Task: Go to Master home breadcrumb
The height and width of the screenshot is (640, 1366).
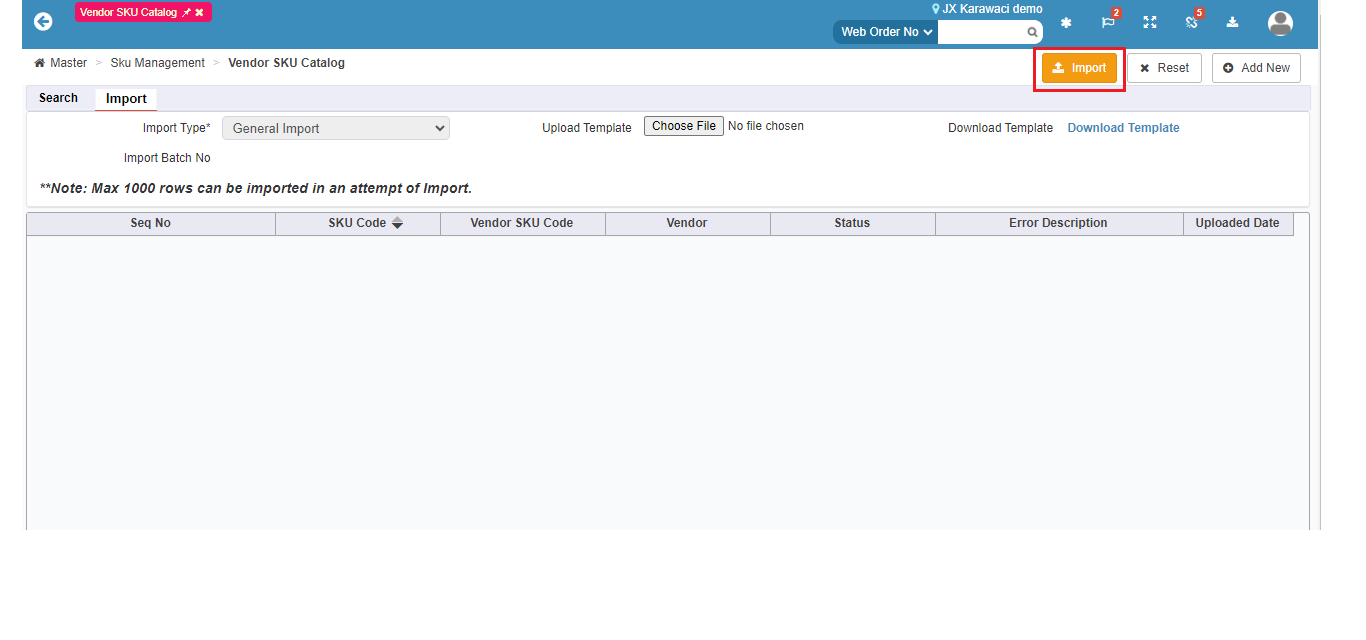Action: [61, 63]
